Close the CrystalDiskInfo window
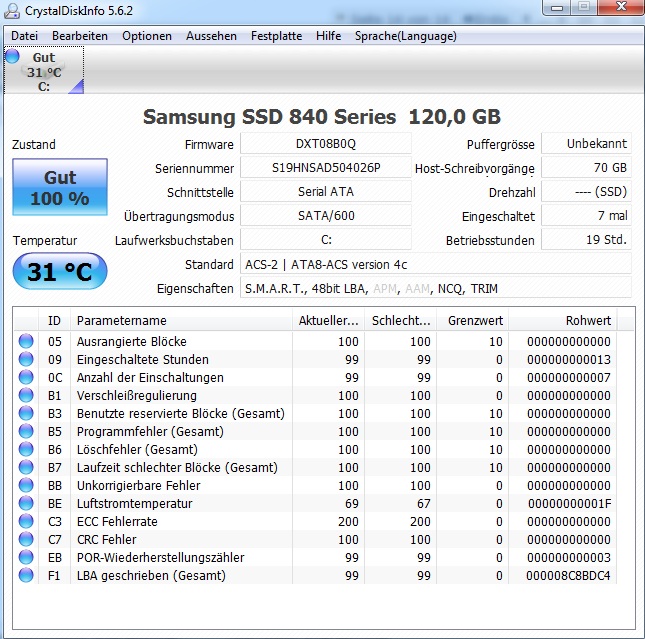 (621, 7)
